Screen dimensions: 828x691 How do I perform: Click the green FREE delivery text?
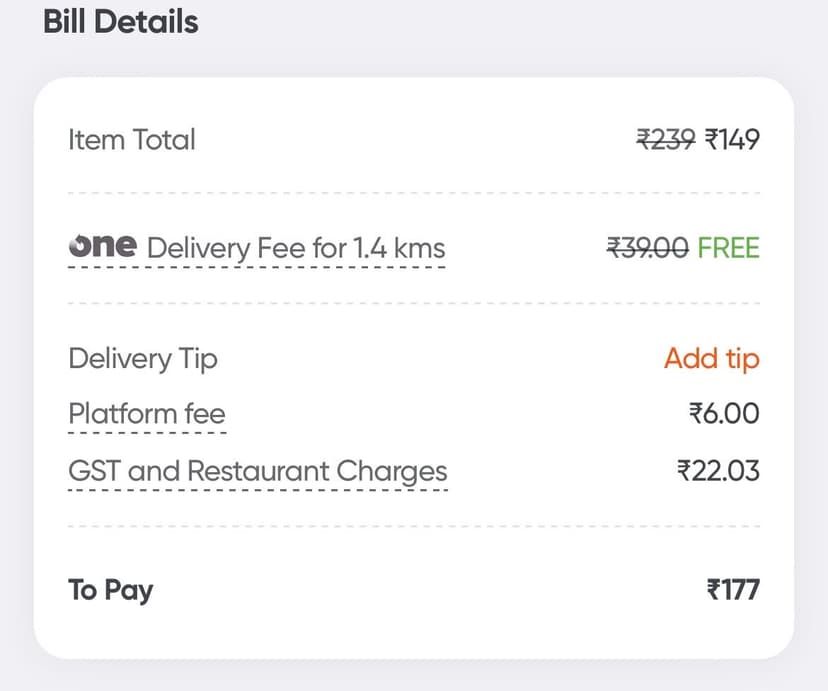click(728, 247)
